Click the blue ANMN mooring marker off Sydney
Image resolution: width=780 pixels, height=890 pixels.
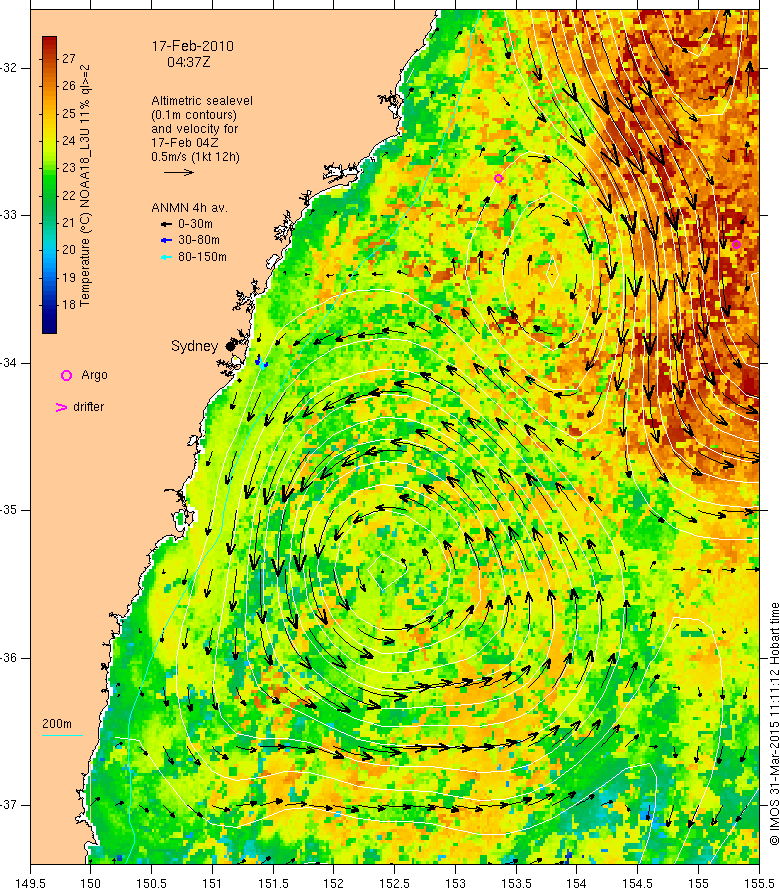pos(261,362)
